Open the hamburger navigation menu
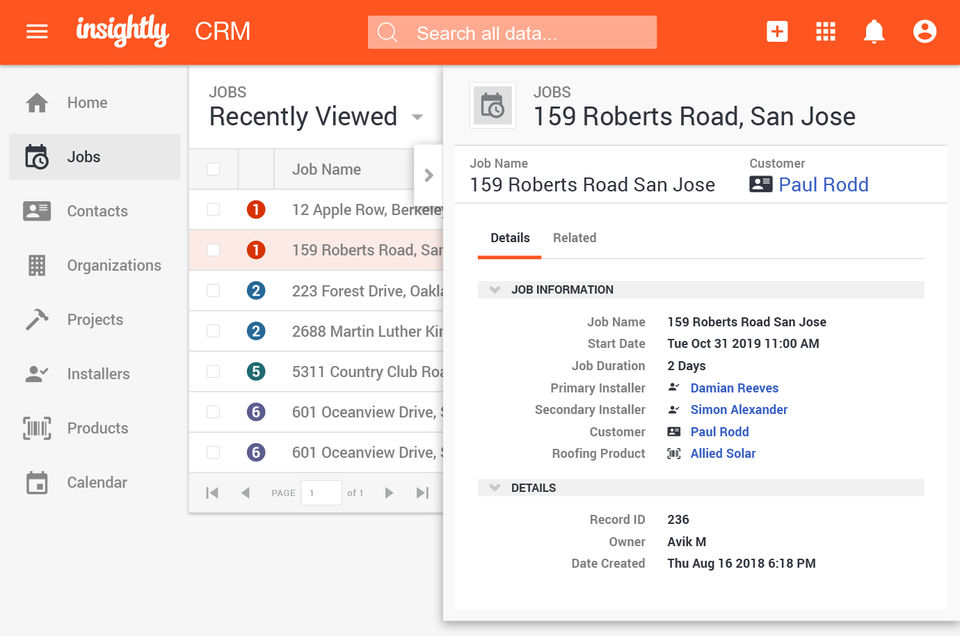The image size is (960, 636). tap(37, 31)
